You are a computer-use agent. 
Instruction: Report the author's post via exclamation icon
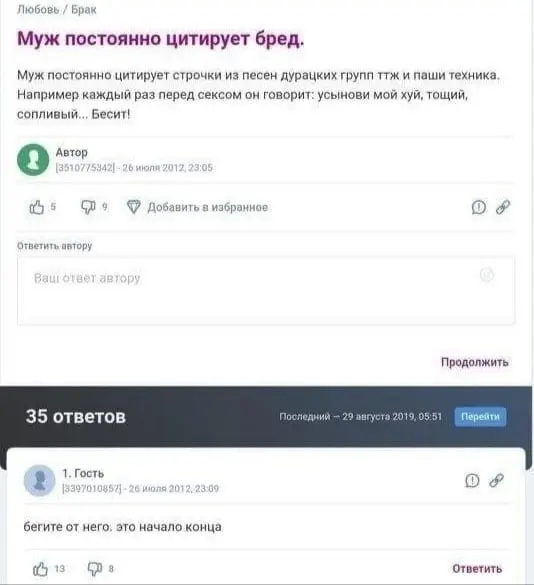coord(479,207)
